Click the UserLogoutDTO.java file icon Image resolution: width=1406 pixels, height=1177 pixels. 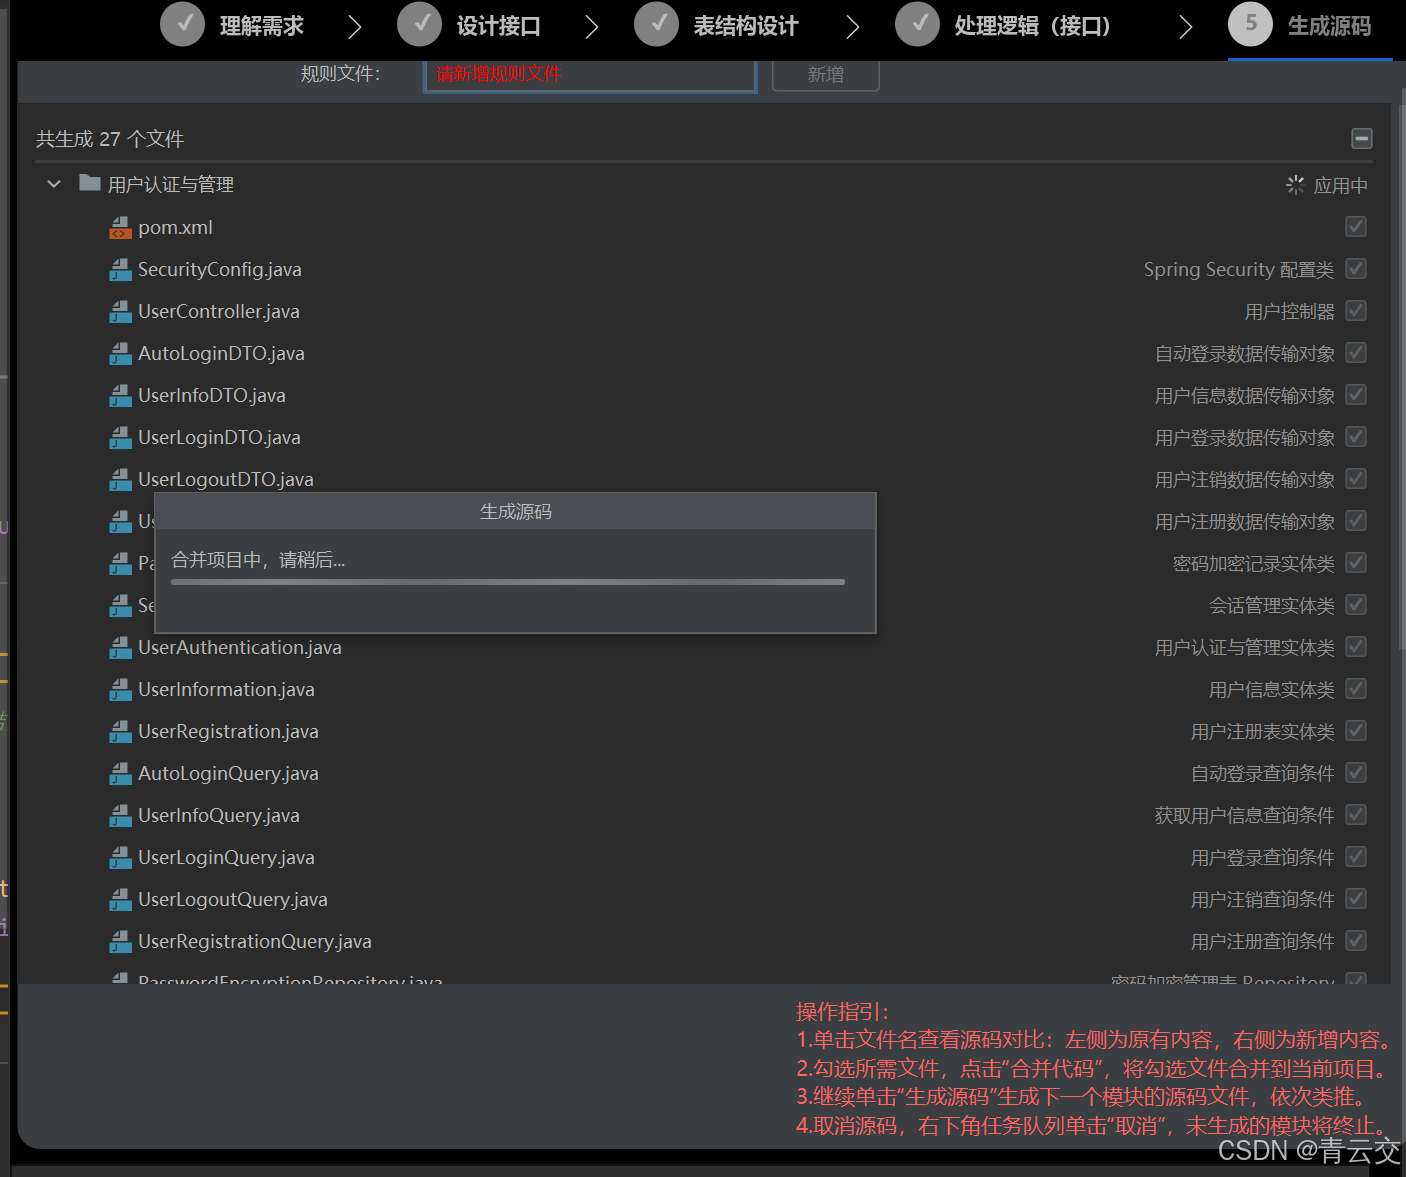tap(120, 480)
